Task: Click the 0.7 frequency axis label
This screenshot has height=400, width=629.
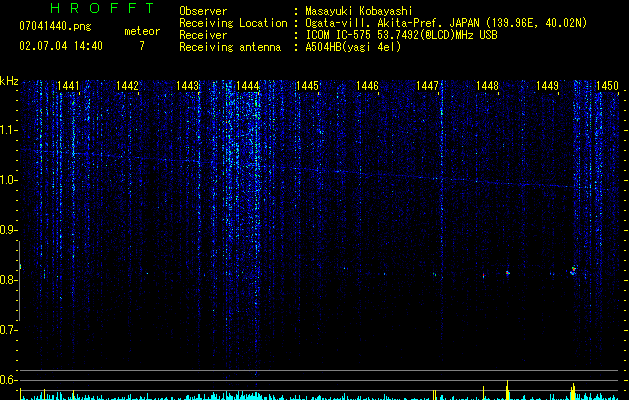Action: (x=8, y=330)
